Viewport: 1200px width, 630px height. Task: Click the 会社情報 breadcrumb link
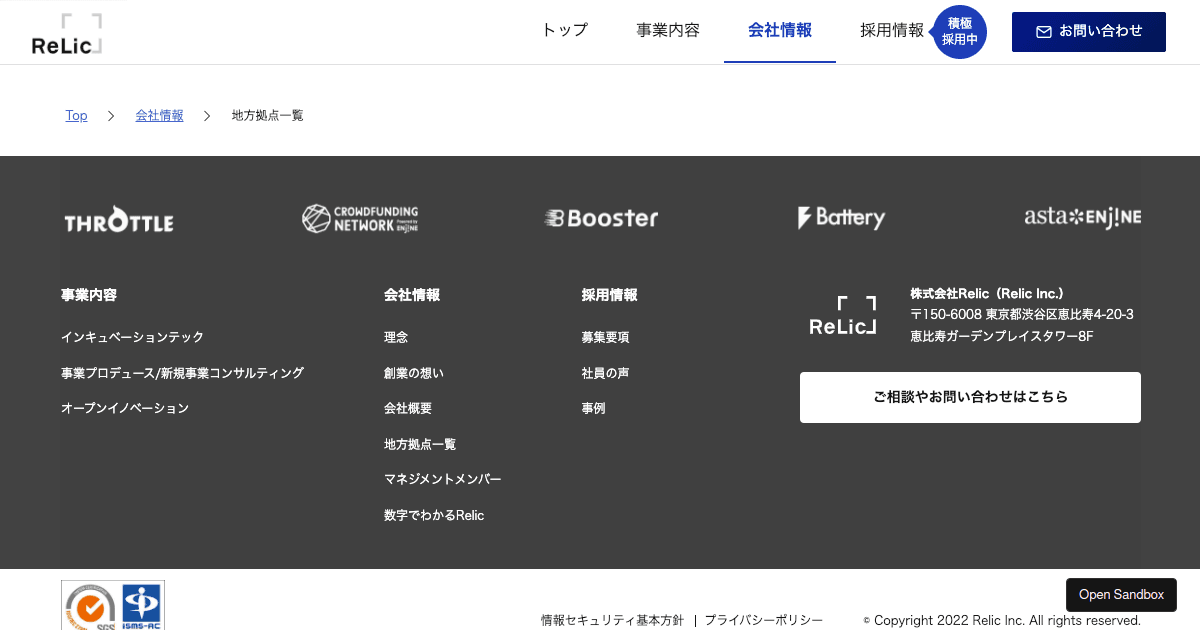160,116
